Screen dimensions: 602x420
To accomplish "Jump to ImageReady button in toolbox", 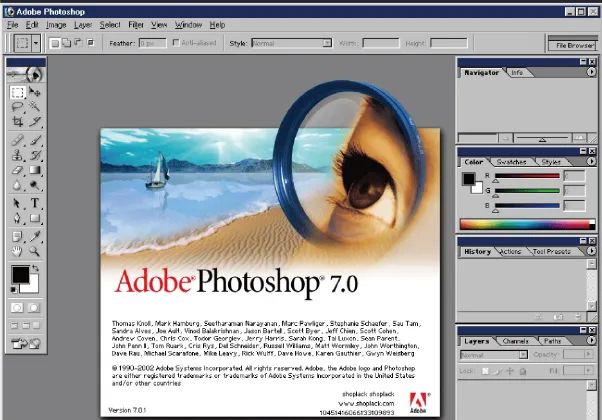I will click(26, 343).
